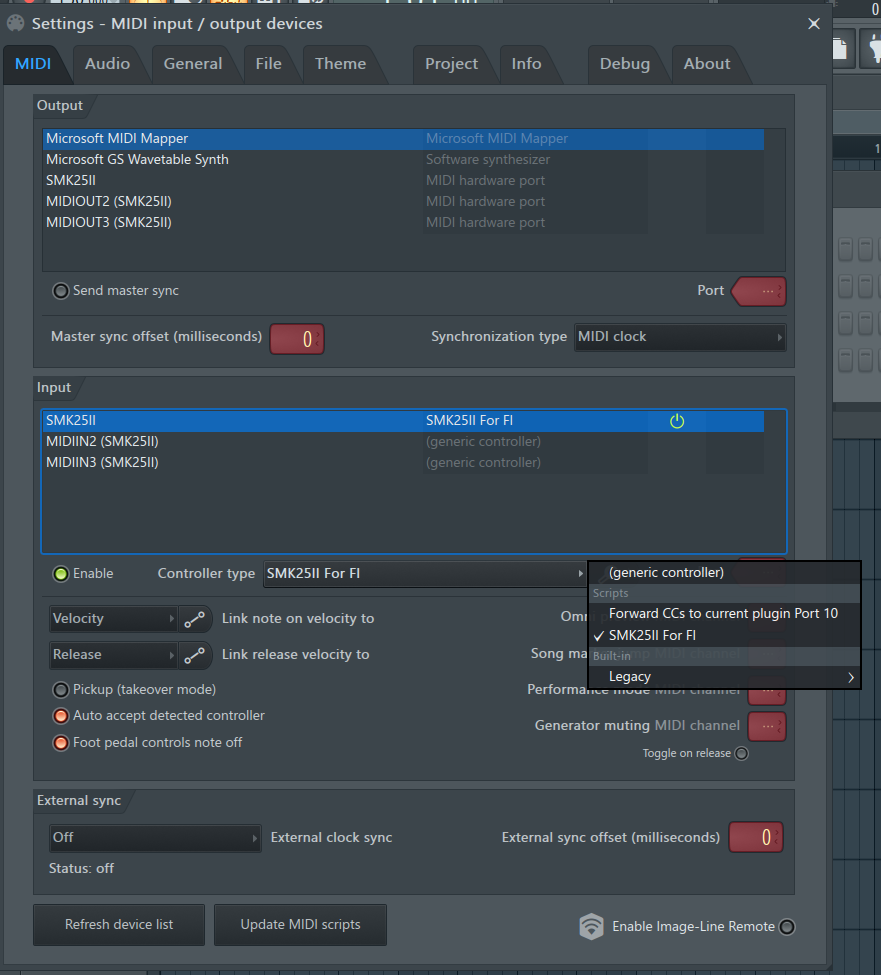881x975 pixels.
Task: Click the Settings palette icon in title bar
Action: coord(16,24)
